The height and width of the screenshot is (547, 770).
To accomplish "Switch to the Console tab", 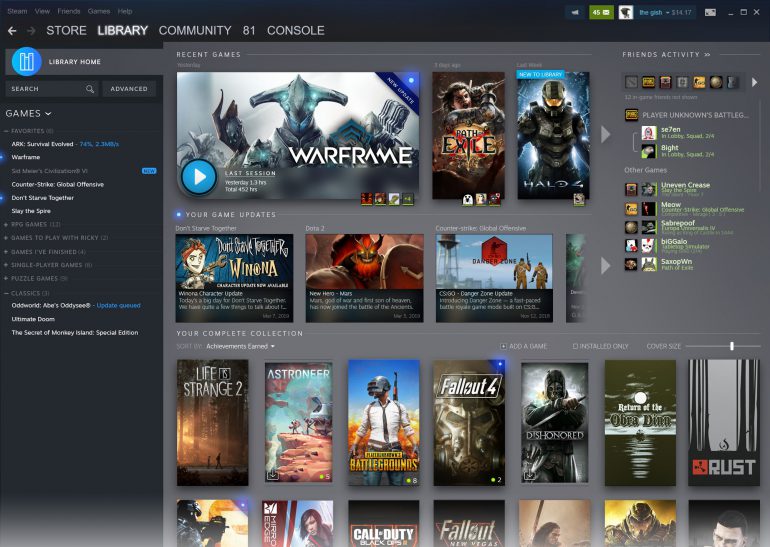I will 296,30.
